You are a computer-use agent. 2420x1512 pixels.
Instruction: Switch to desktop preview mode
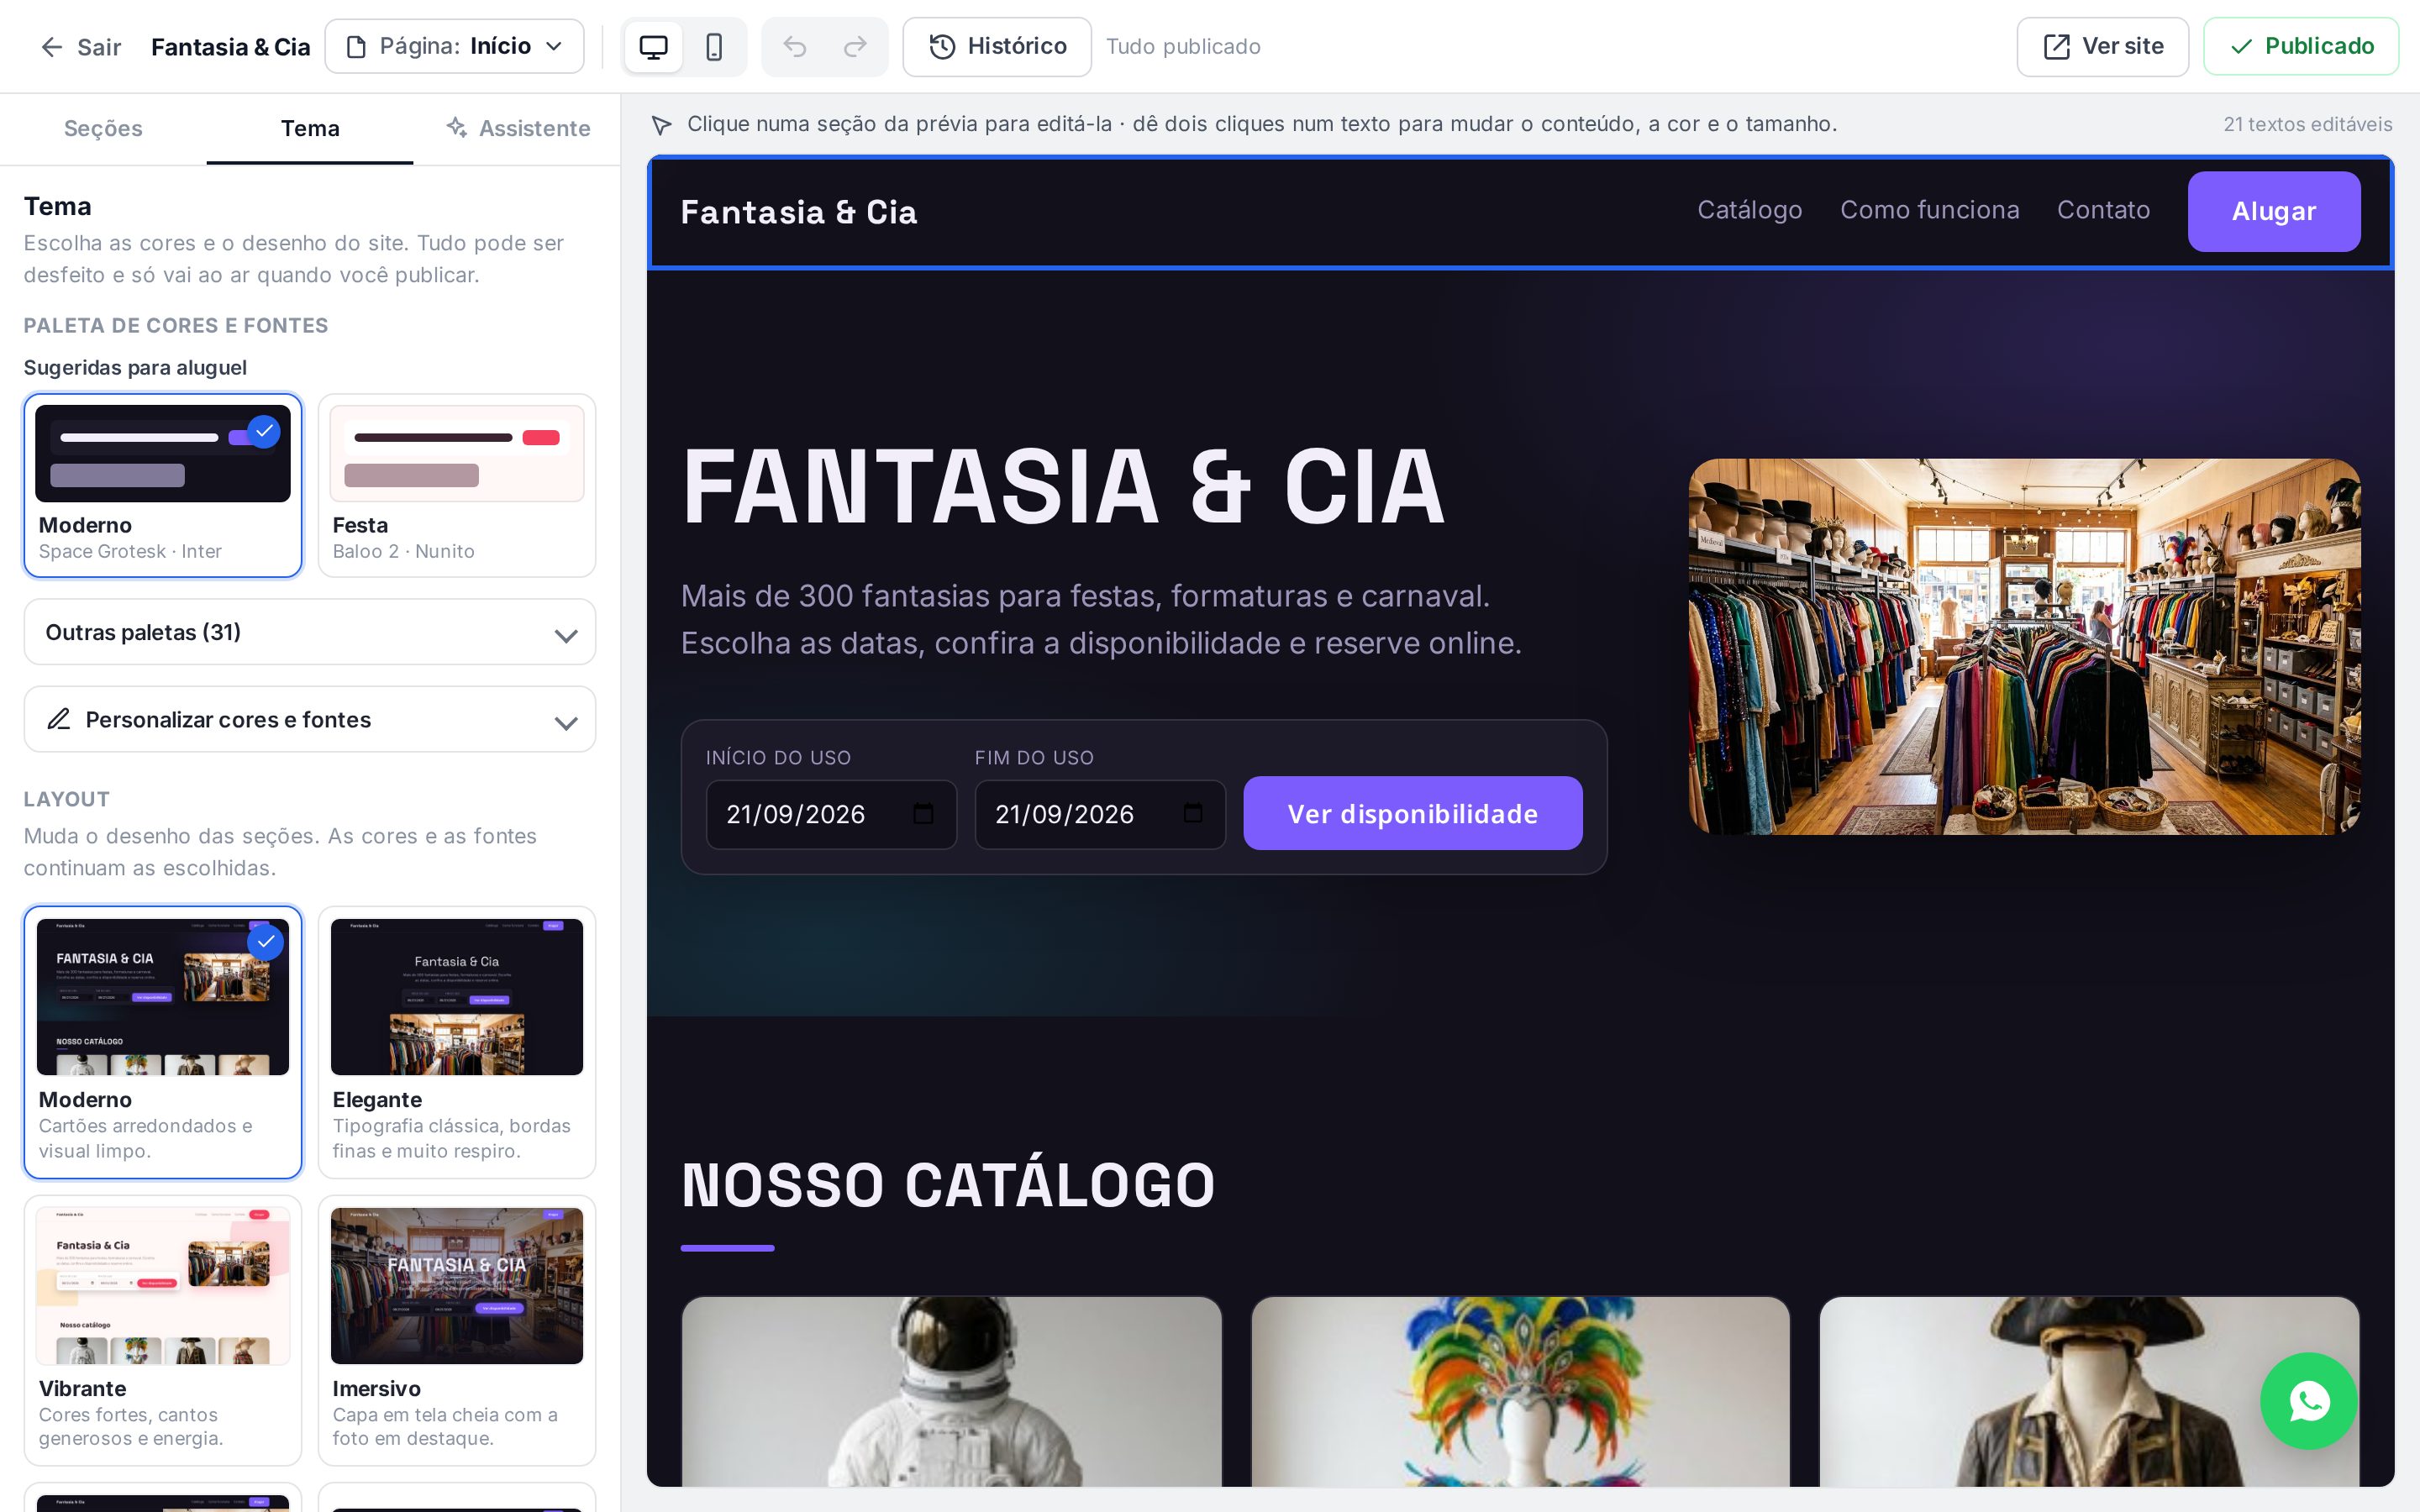653,47
